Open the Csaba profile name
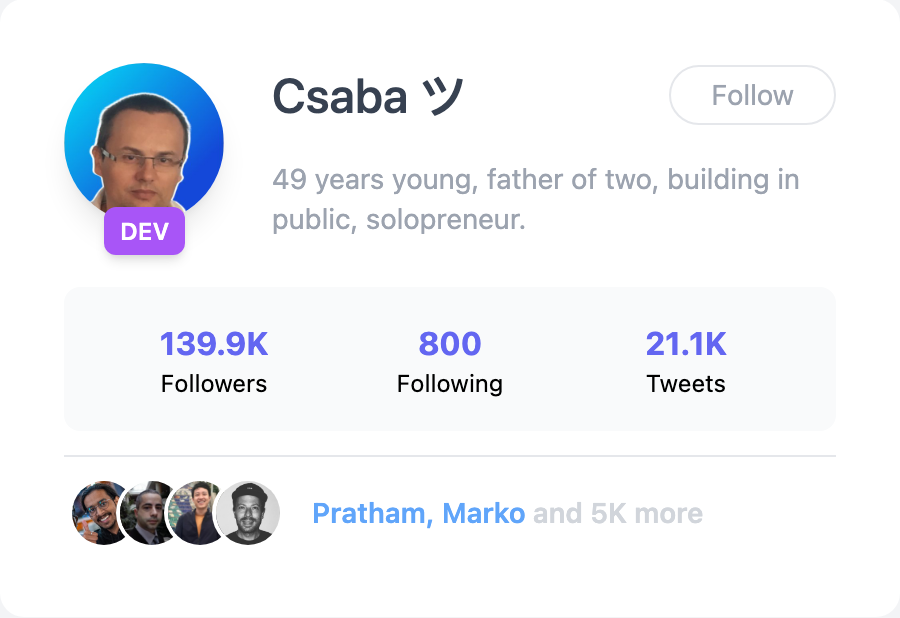900x618 pixels. [x=339, y=97]
